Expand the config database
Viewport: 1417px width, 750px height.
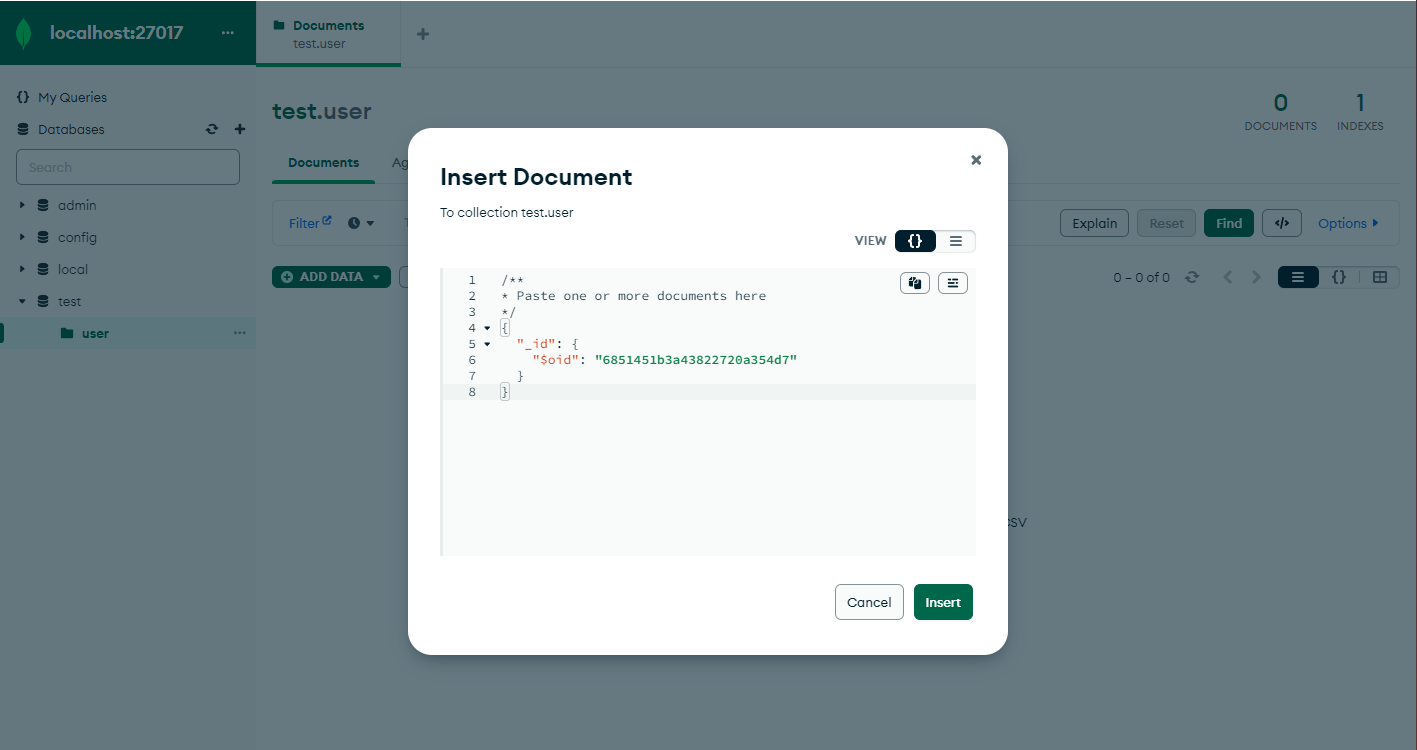[x=22, y=237]
